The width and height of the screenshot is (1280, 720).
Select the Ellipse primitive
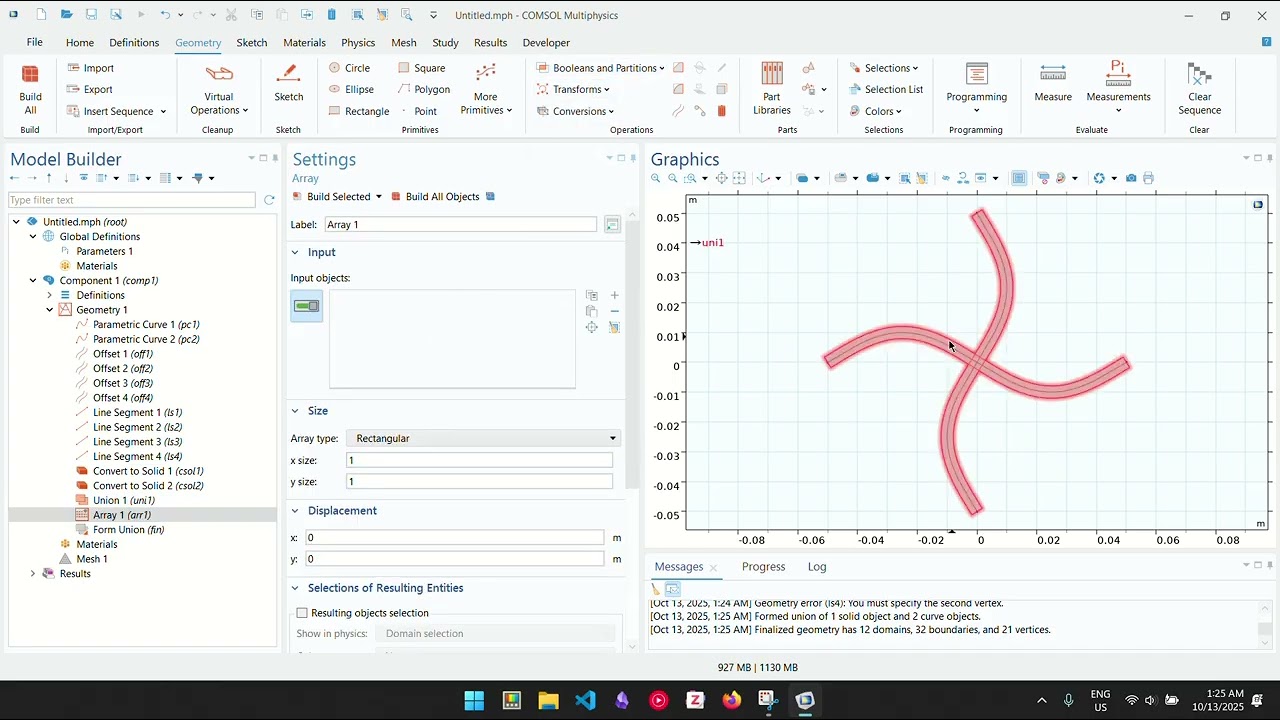tap(351, 89)
